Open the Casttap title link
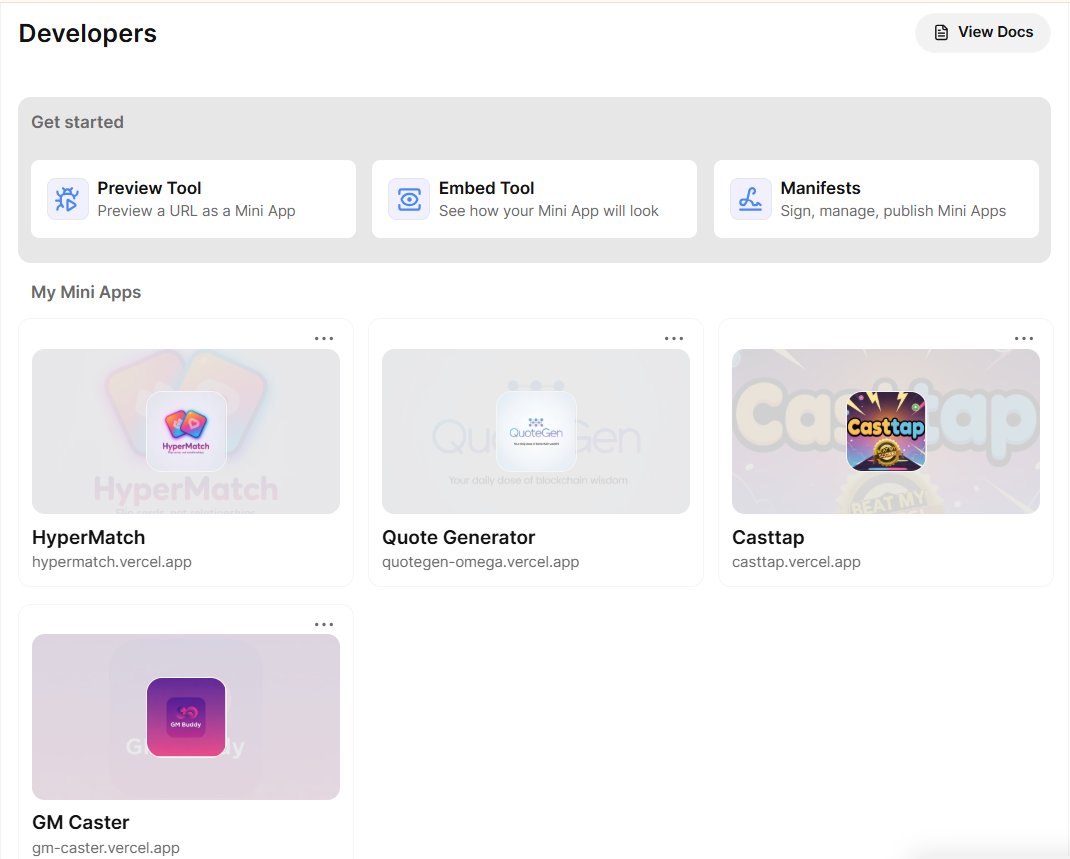Screen dimensions: 1070x859 pyautogui.click(x=768, y=538)
